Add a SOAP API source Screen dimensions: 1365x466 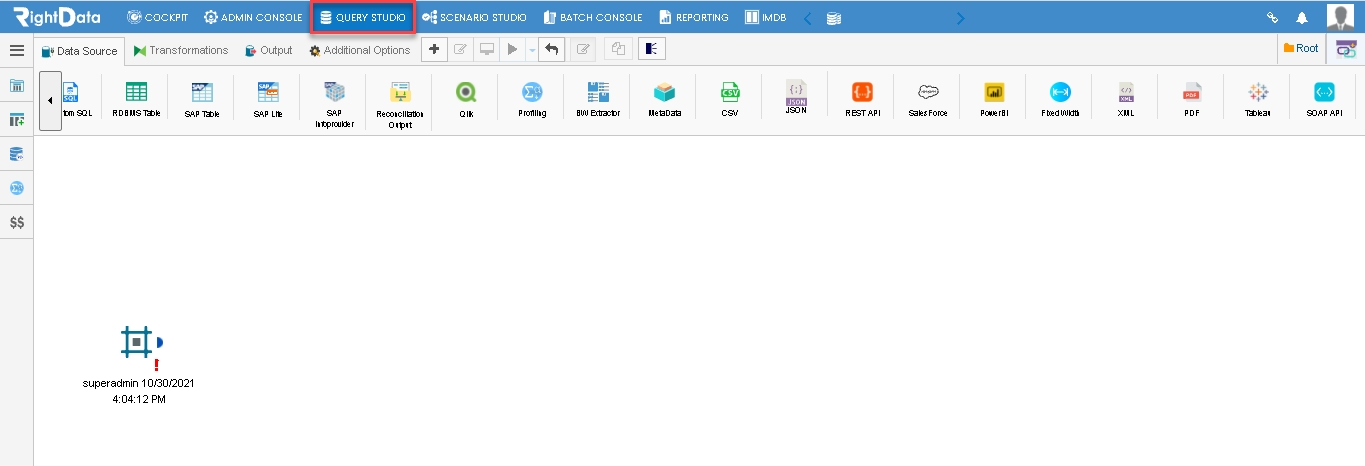coord(1324,99)
